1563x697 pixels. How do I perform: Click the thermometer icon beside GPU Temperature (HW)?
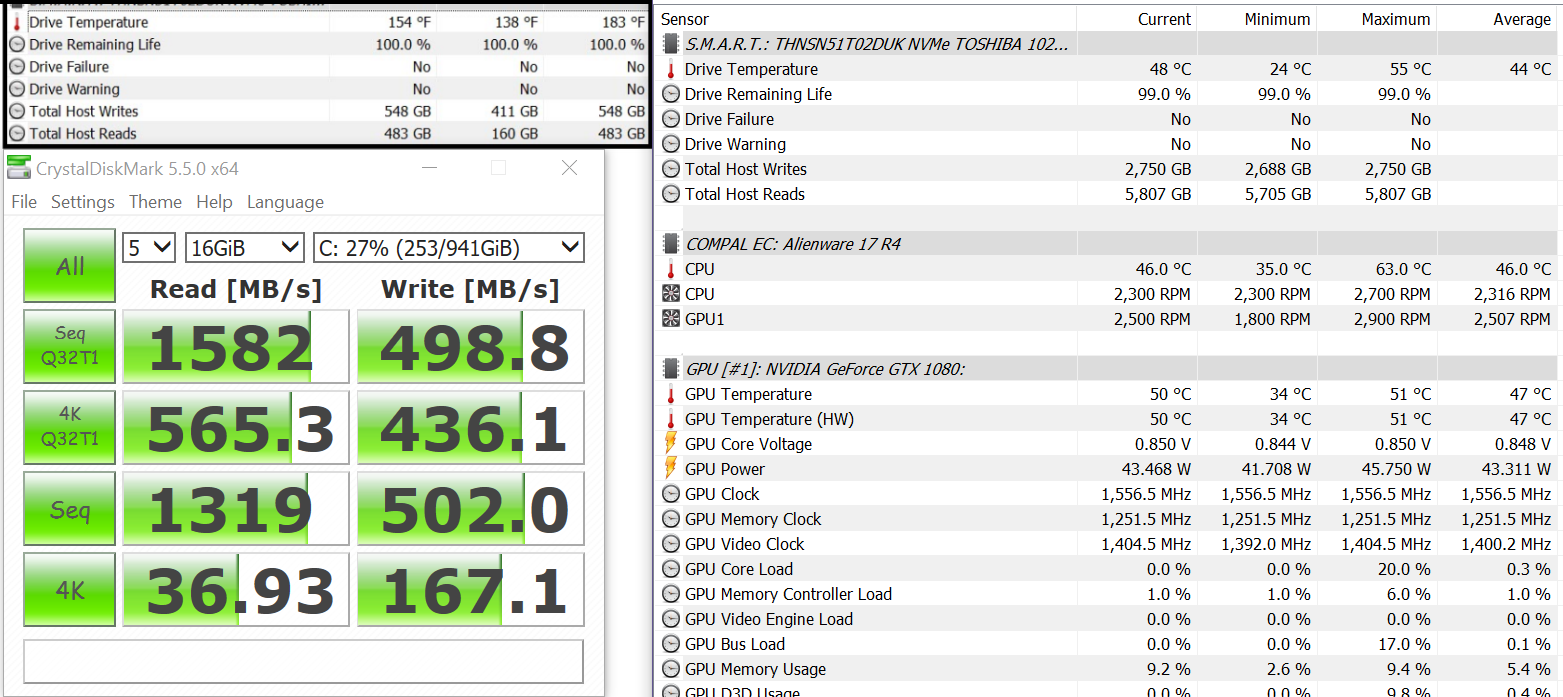click(x=671, y=419)
